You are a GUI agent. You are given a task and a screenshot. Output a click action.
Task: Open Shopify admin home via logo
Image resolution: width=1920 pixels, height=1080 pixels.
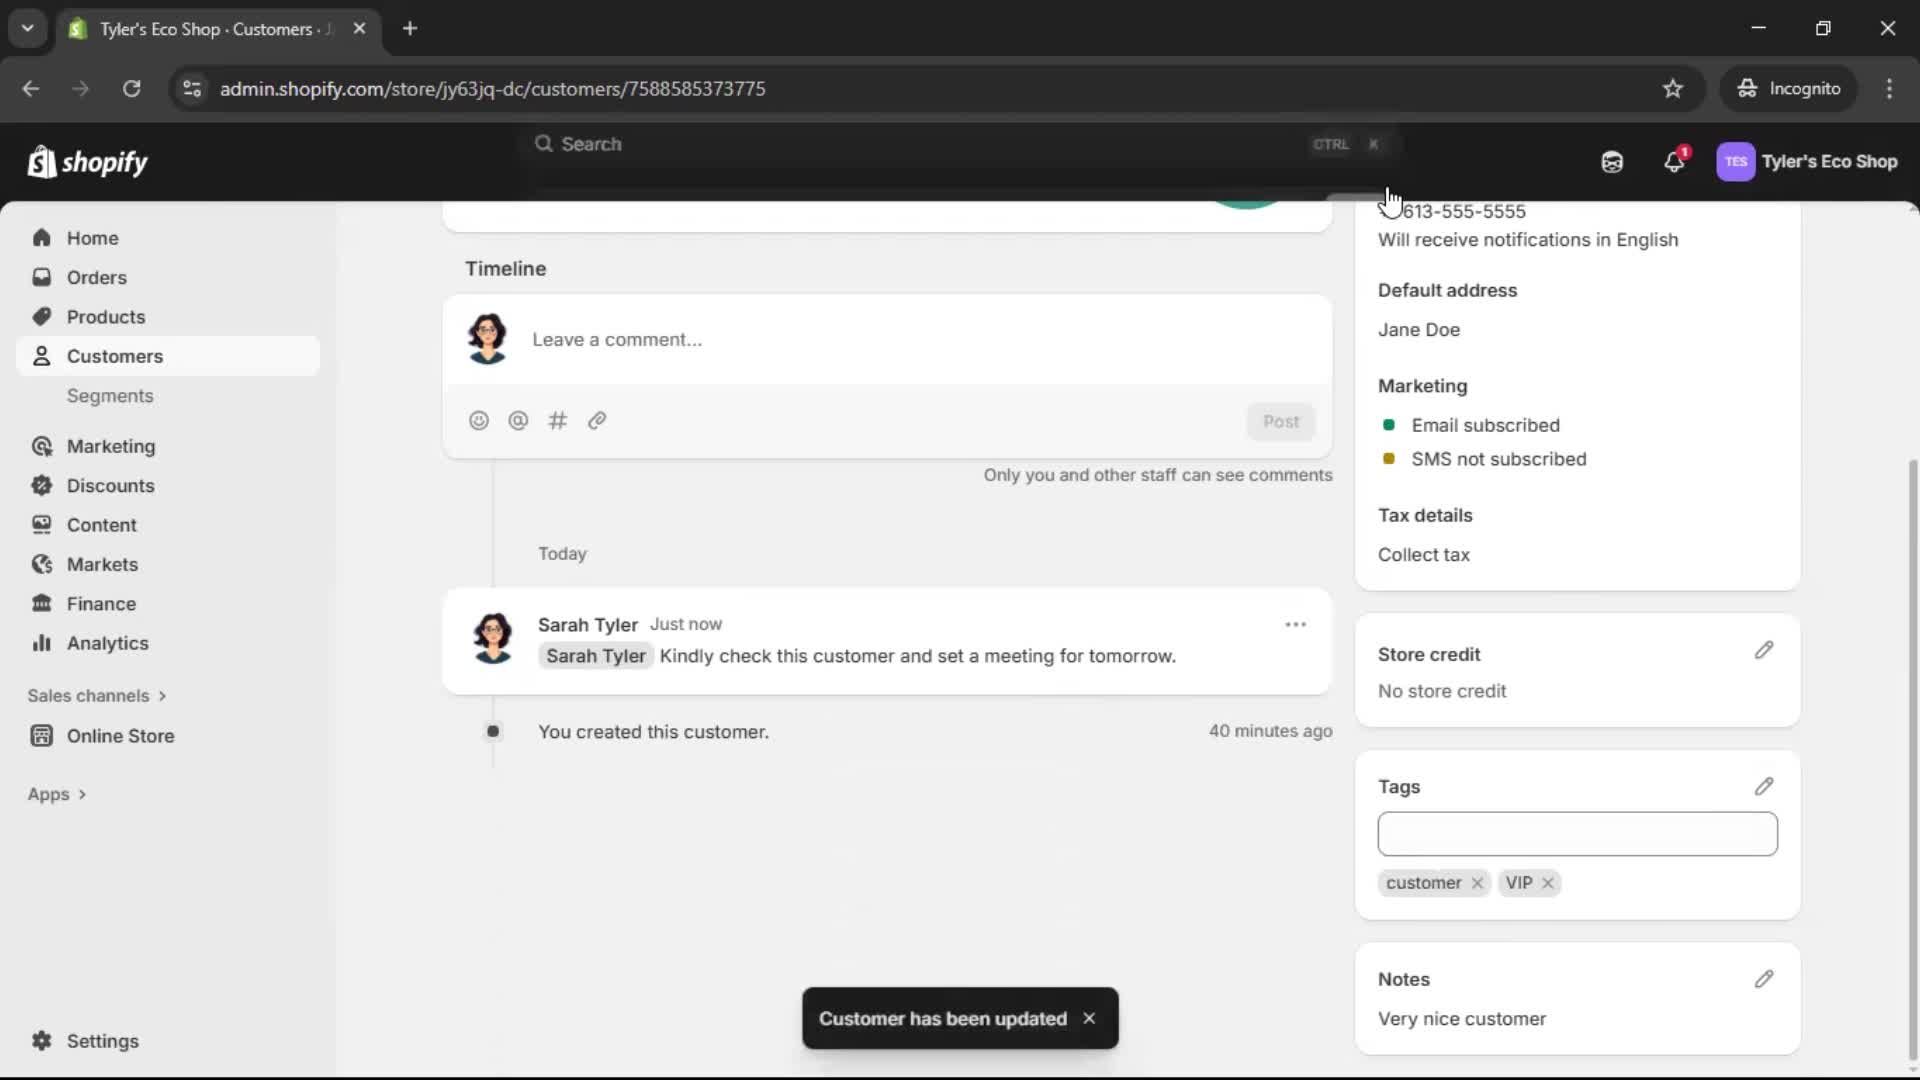tap(88, 161)
